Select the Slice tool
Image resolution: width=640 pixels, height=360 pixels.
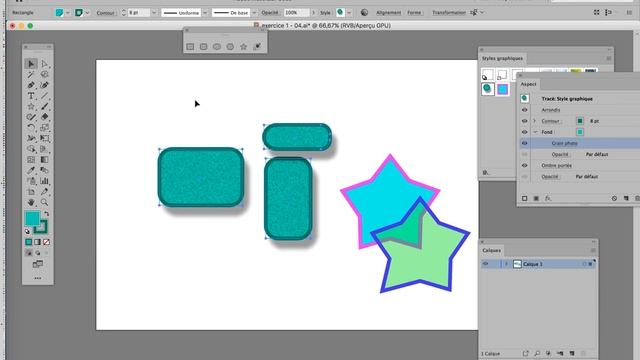(44, 191)
